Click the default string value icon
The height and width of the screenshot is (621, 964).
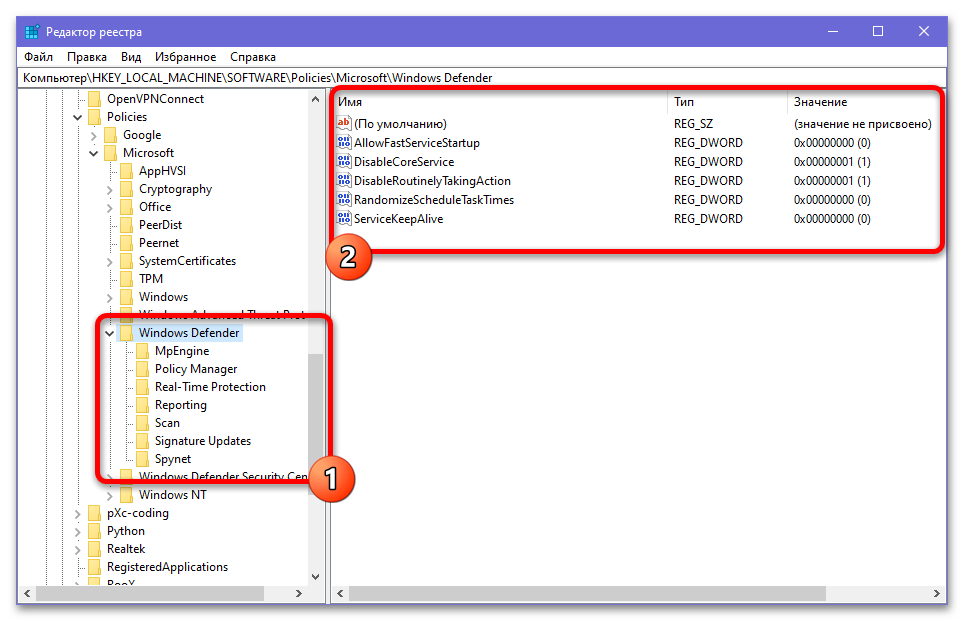click(344, 124)
